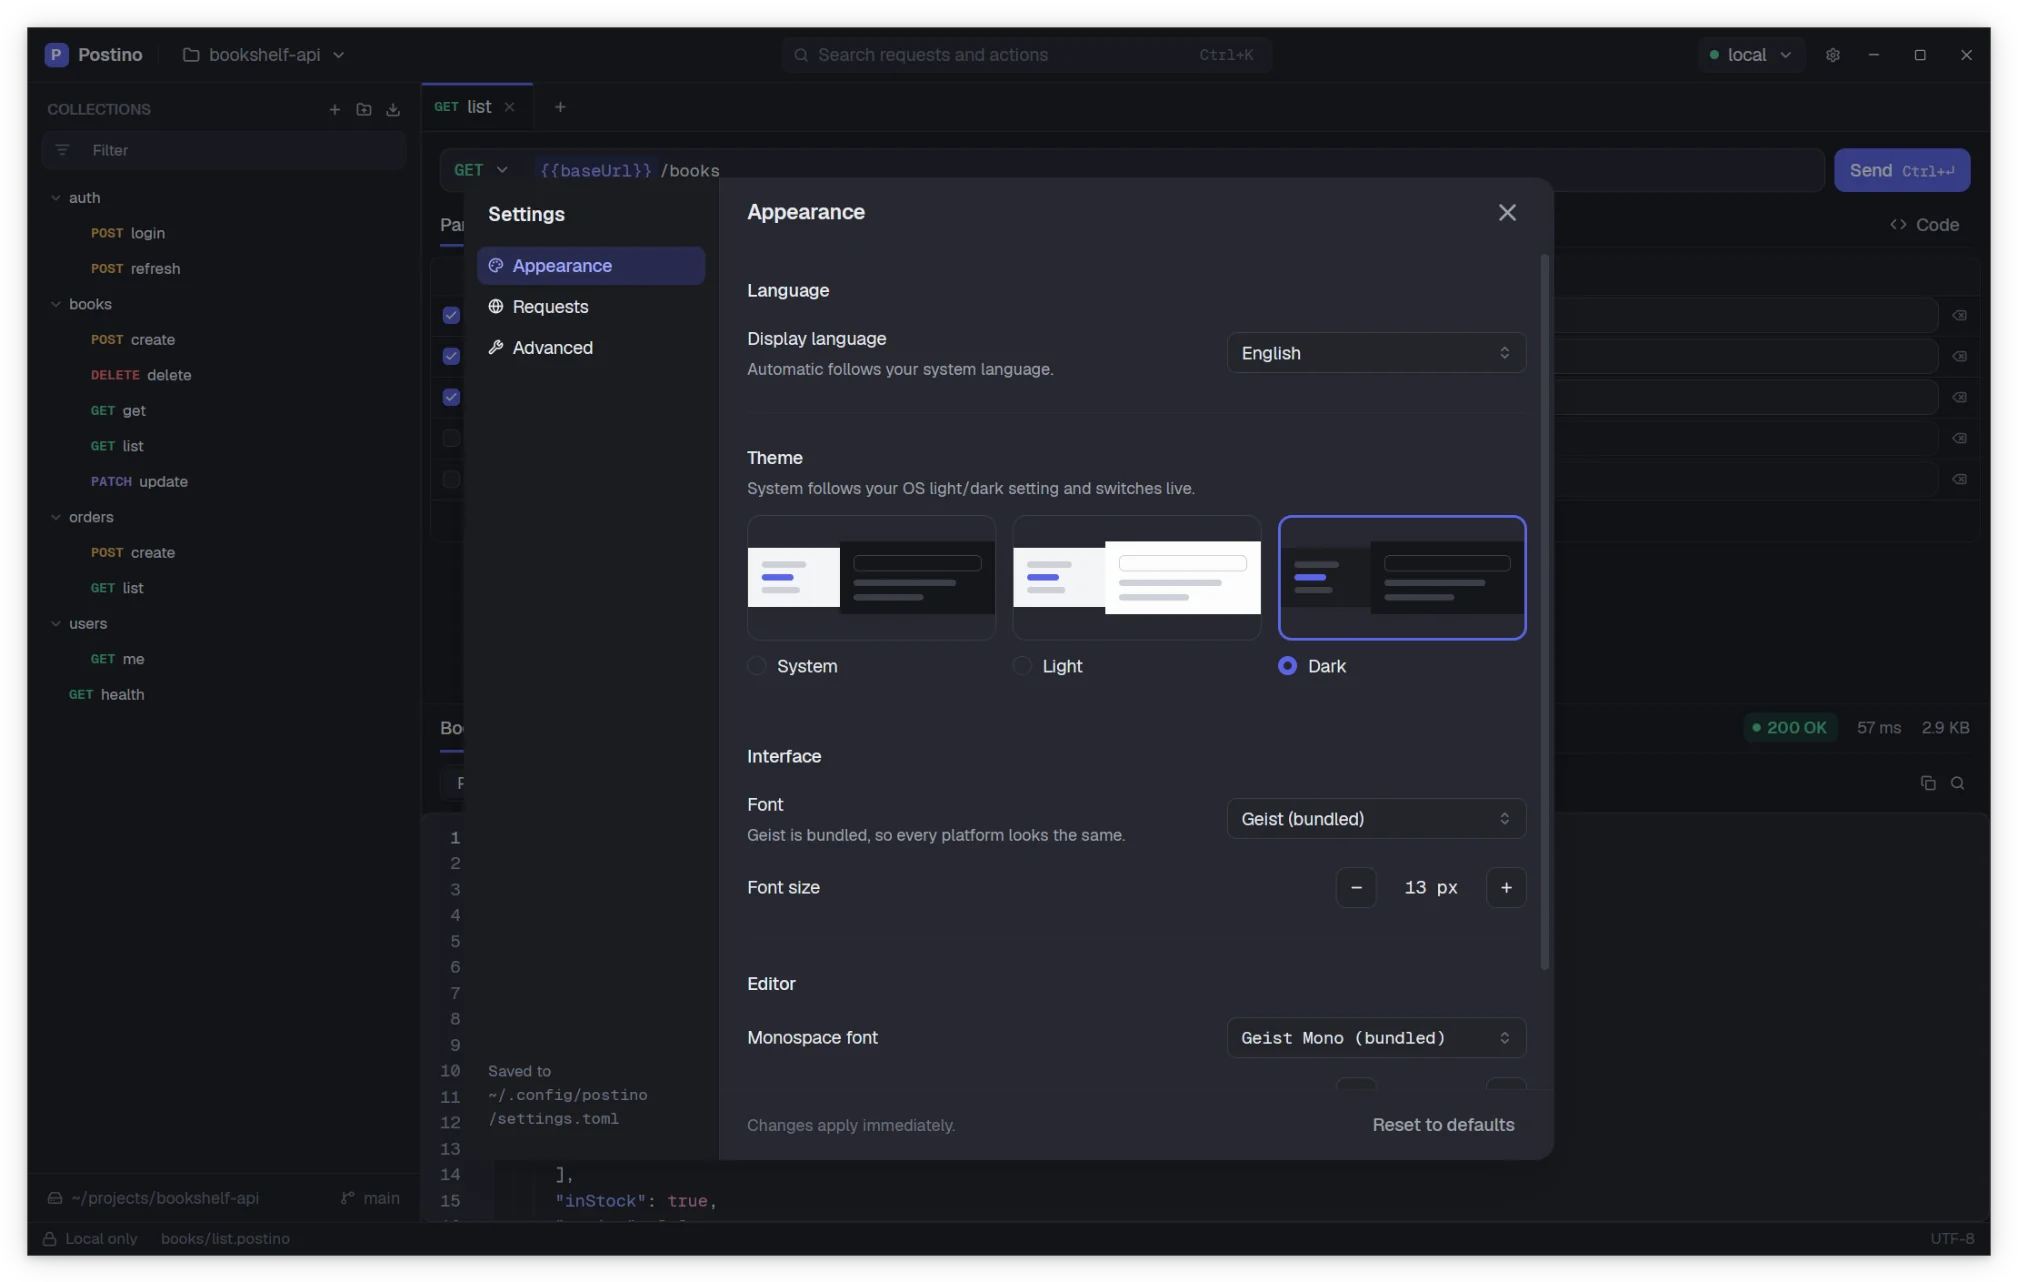Click the new folder icon in Collections header
This screenshot has width=2018, height=1282.
pos(364,109)
